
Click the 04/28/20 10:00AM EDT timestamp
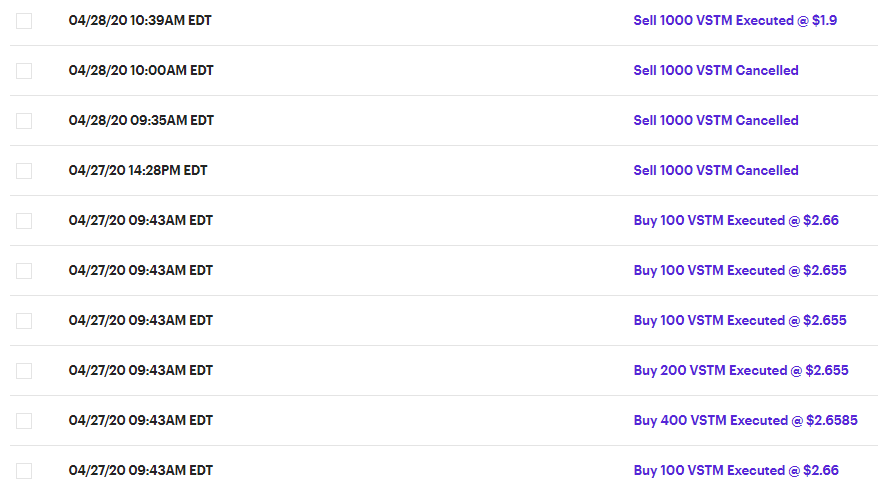point(141,70)
